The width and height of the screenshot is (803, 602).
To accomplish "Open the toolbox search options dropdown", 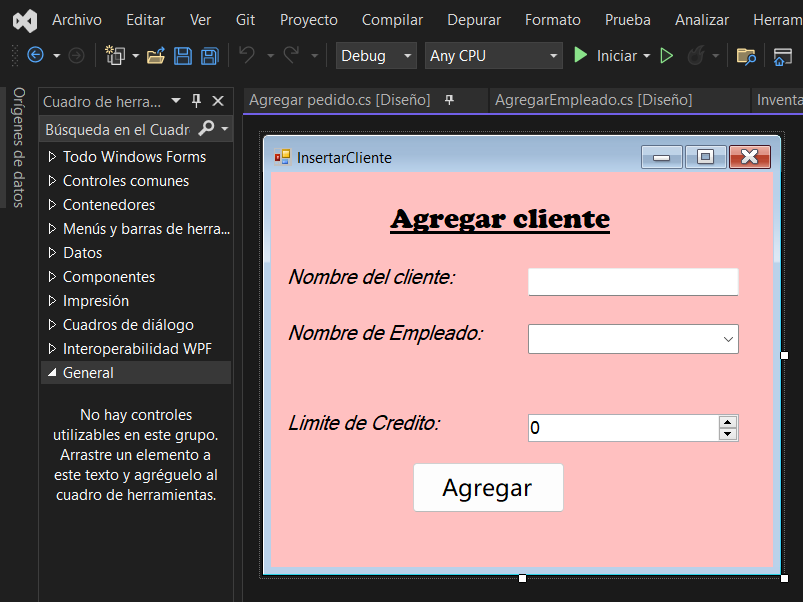I will coord(224,128).
